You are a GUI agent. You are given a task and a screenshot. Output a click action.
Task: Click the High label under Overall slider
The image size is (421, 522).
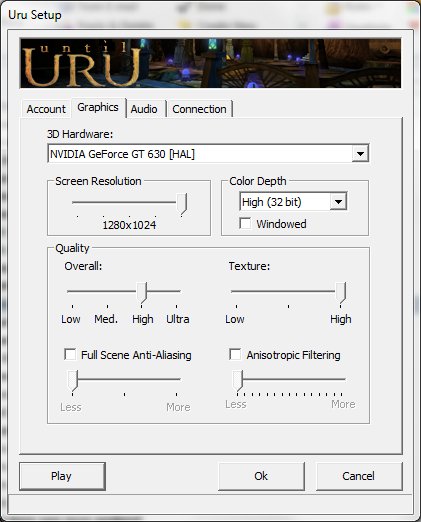point(143,319)
